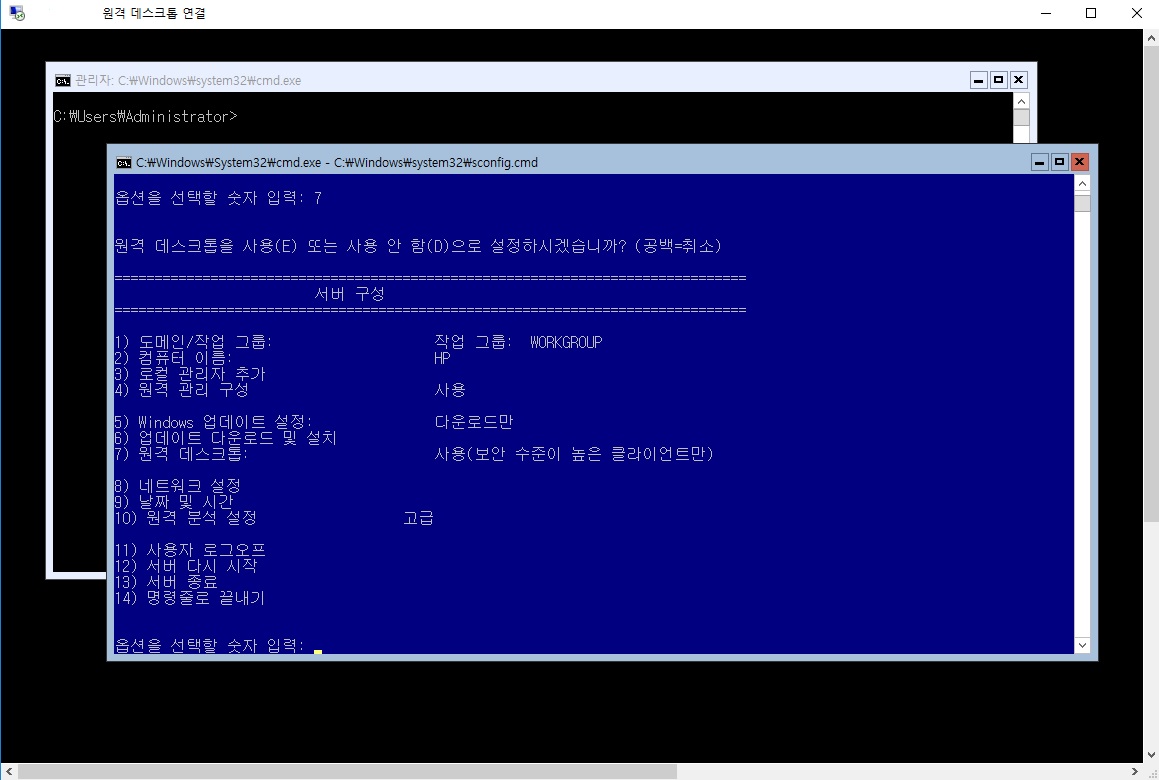
Task: Close the Remote Desktop Connection window
Action: point(1137,13)
